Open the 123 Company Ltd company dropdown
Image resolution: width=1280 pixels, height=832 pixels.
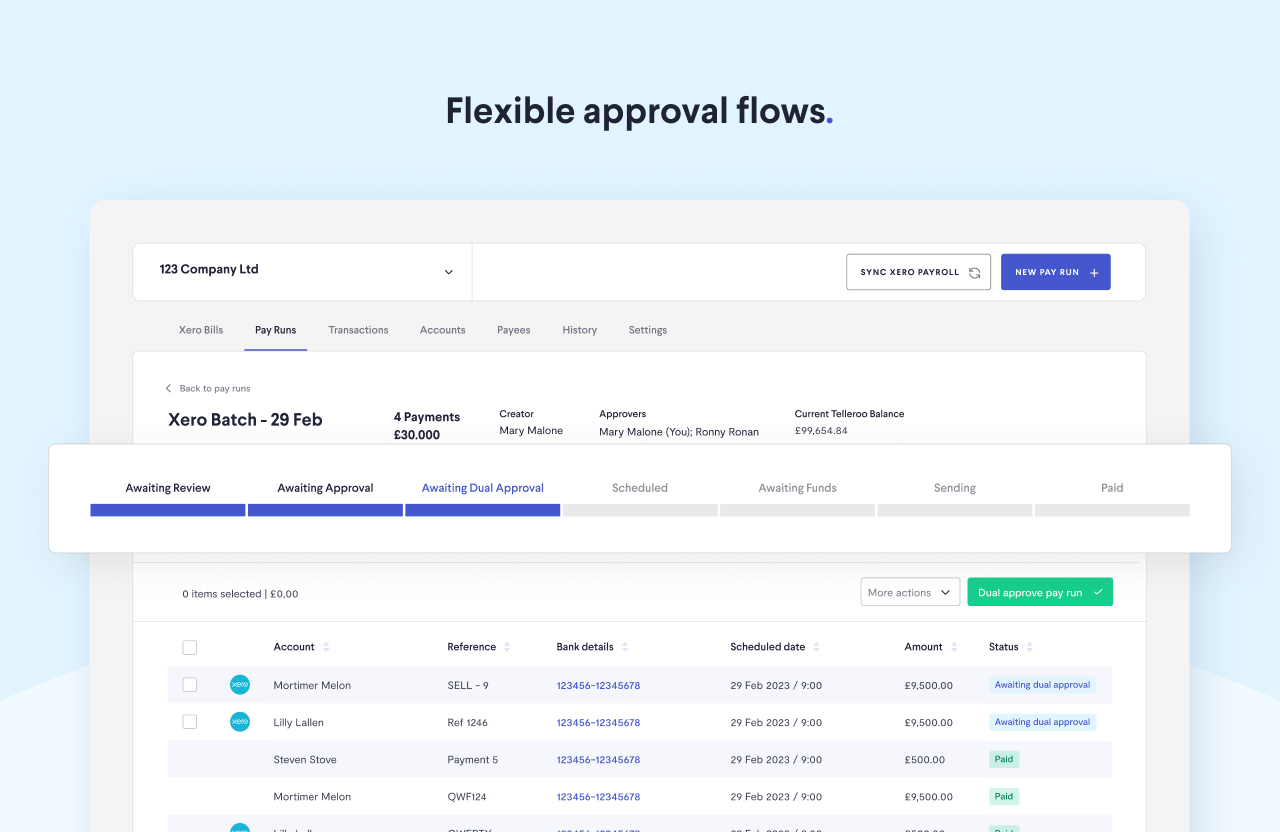tap(448, 270)
